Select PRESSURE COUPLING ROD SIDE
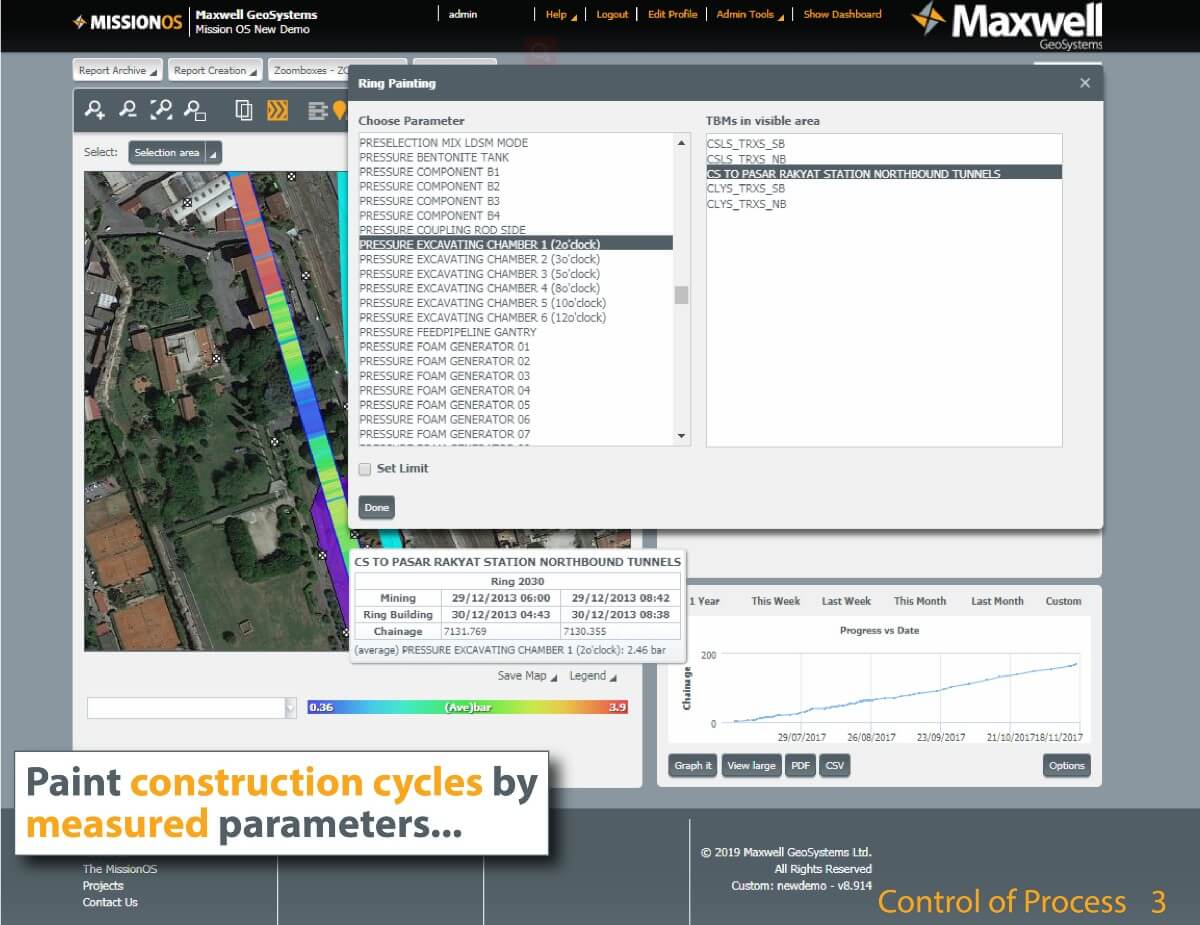Screen dimensions: 1200x925 515,230
